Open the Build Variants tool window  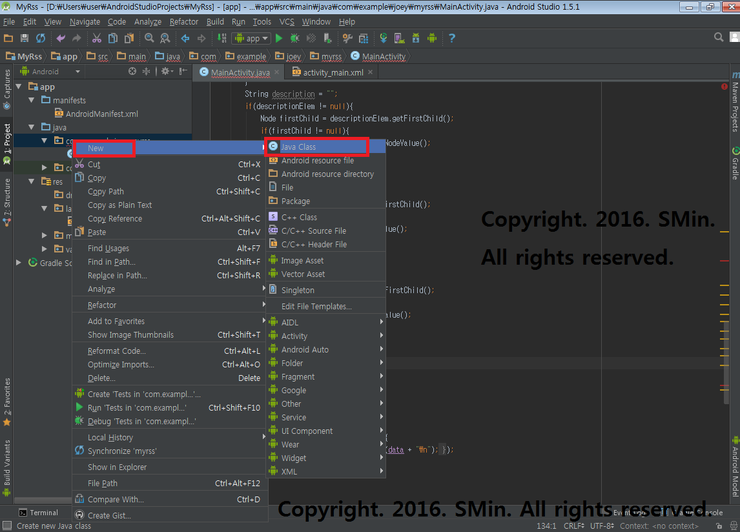click(7, 467)
